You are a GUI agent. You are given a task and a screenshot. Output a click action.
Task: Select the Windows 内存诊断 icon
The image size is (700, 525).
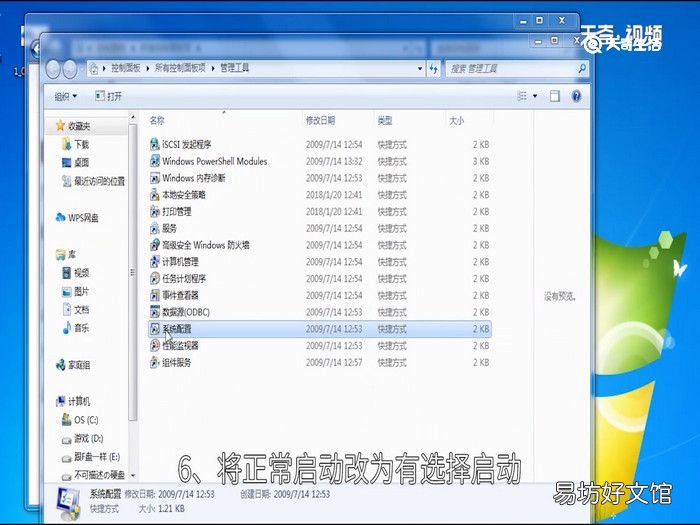154,178
